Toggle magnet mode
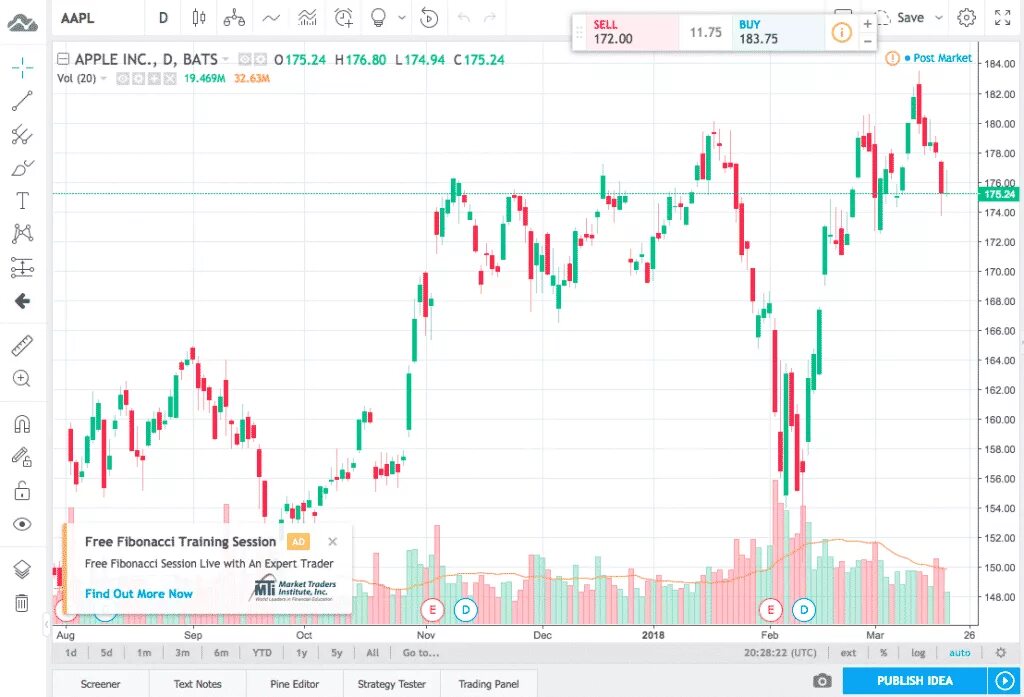Image resolution: width=1024 pixels, height=697 pixels. [x=22, y=424]
